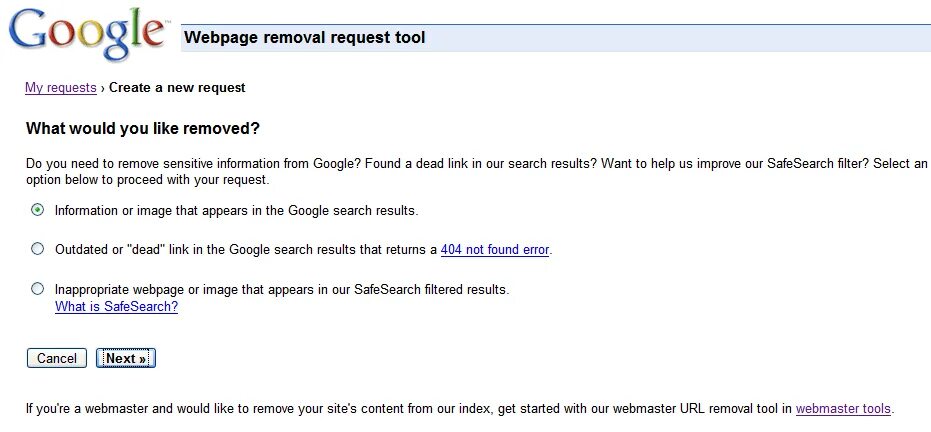Image resolution: width=931 pixels, height=432 pixels.
Task: Click the What would you like removed? heading
Action: point(143,129)
